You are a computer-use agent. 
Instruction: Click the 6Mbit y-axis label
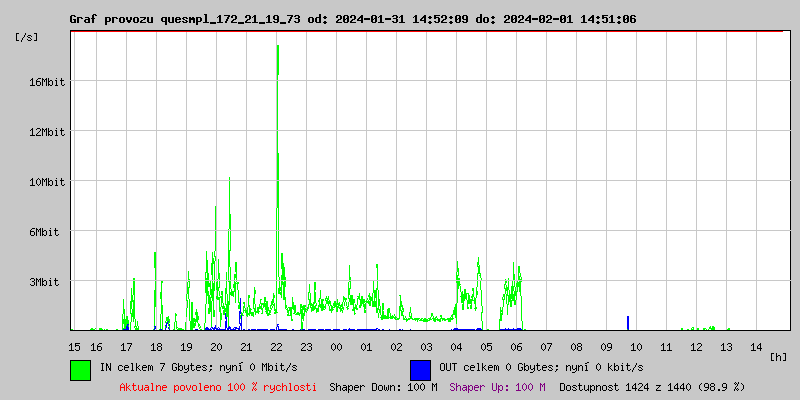44,232
